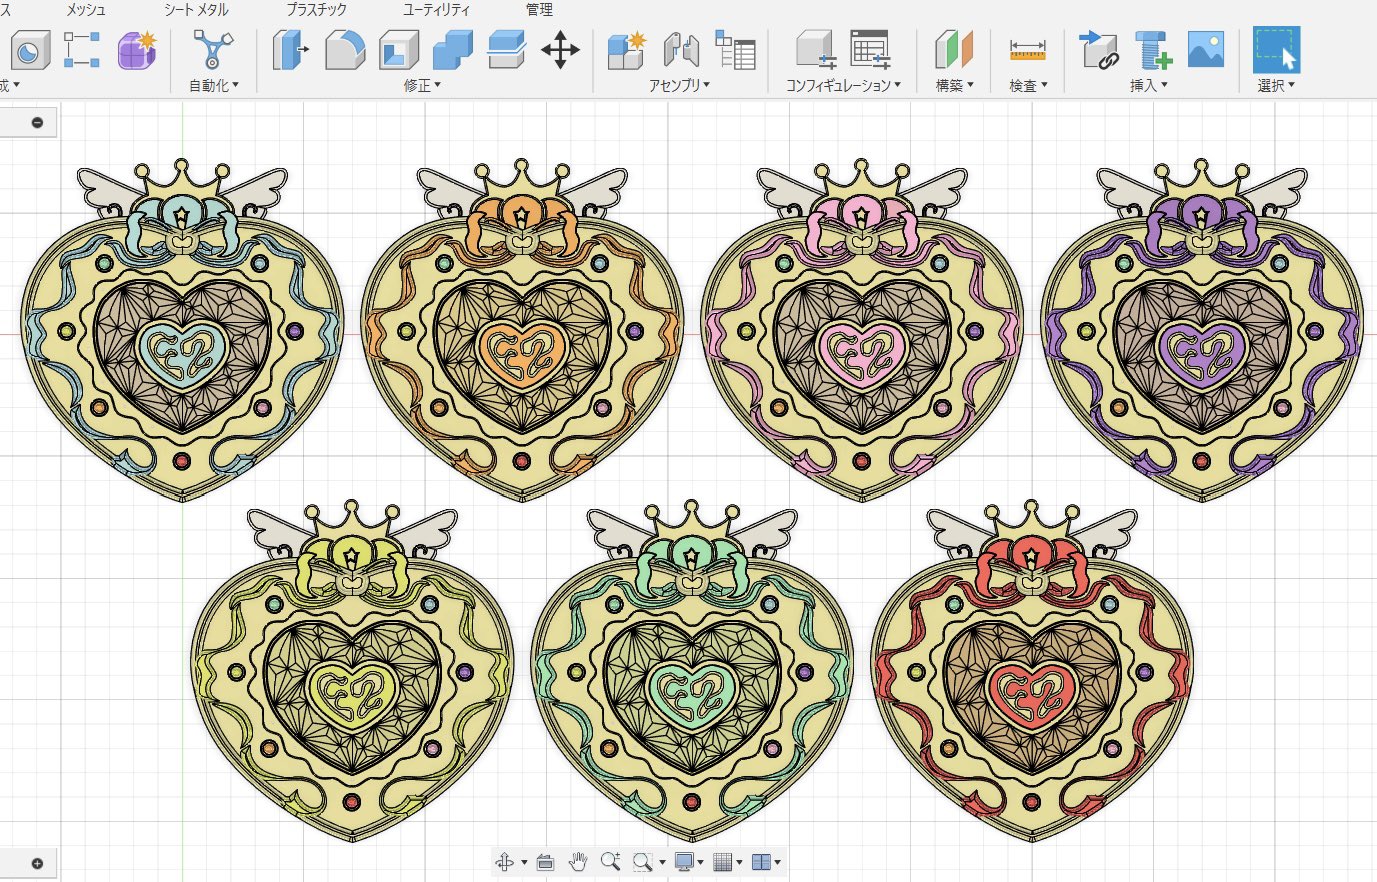Expand the Viewports dropdown arrow
The width and height of the screenshot is (1377, 882).
coord(777,863)
